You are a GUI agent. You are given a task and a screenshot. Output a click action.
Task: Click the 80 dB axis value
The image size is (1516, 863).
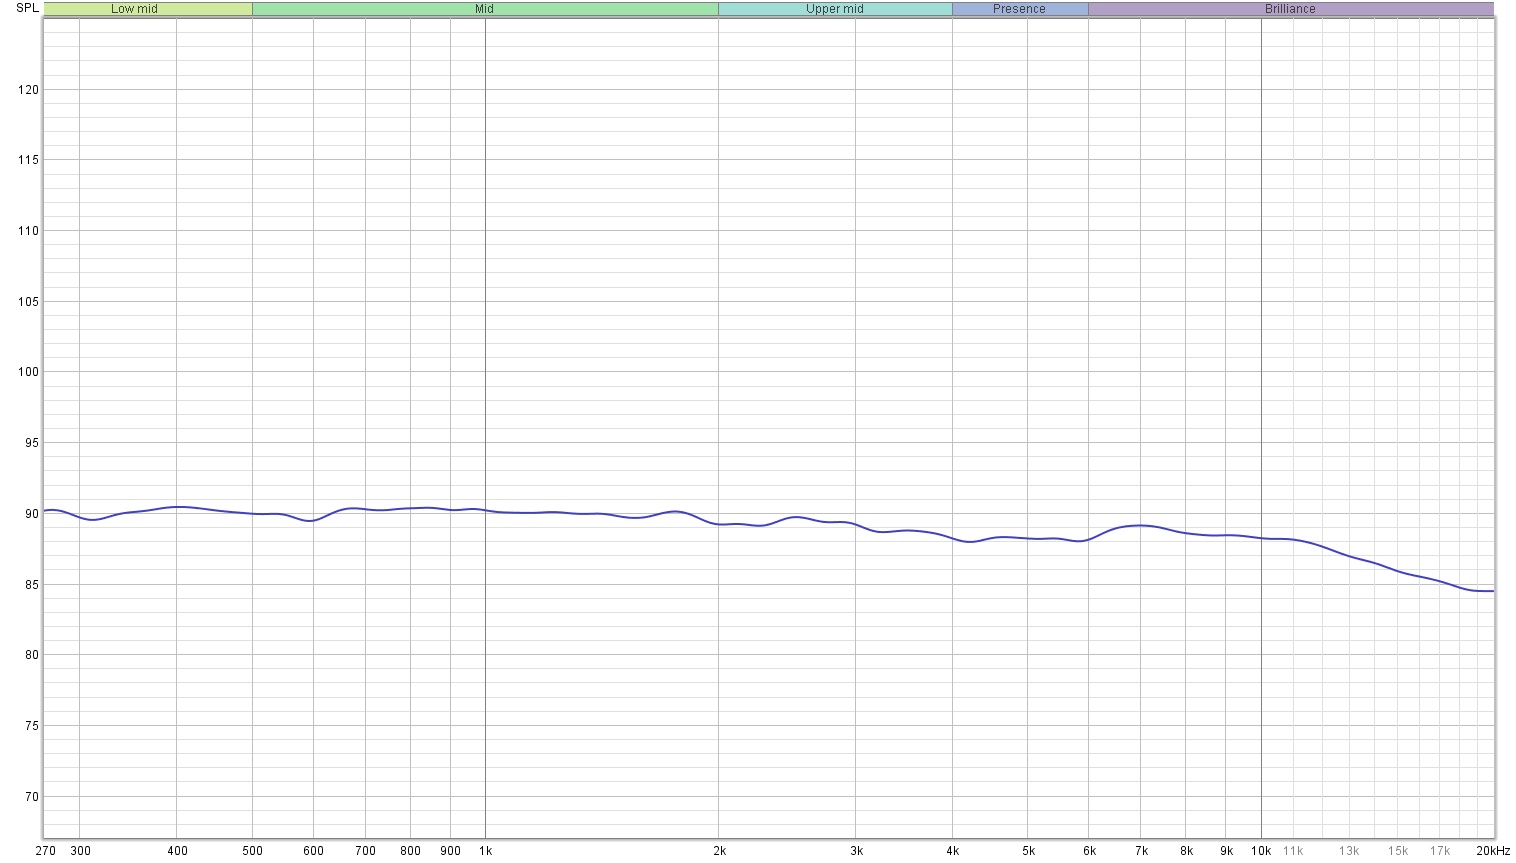31,656
